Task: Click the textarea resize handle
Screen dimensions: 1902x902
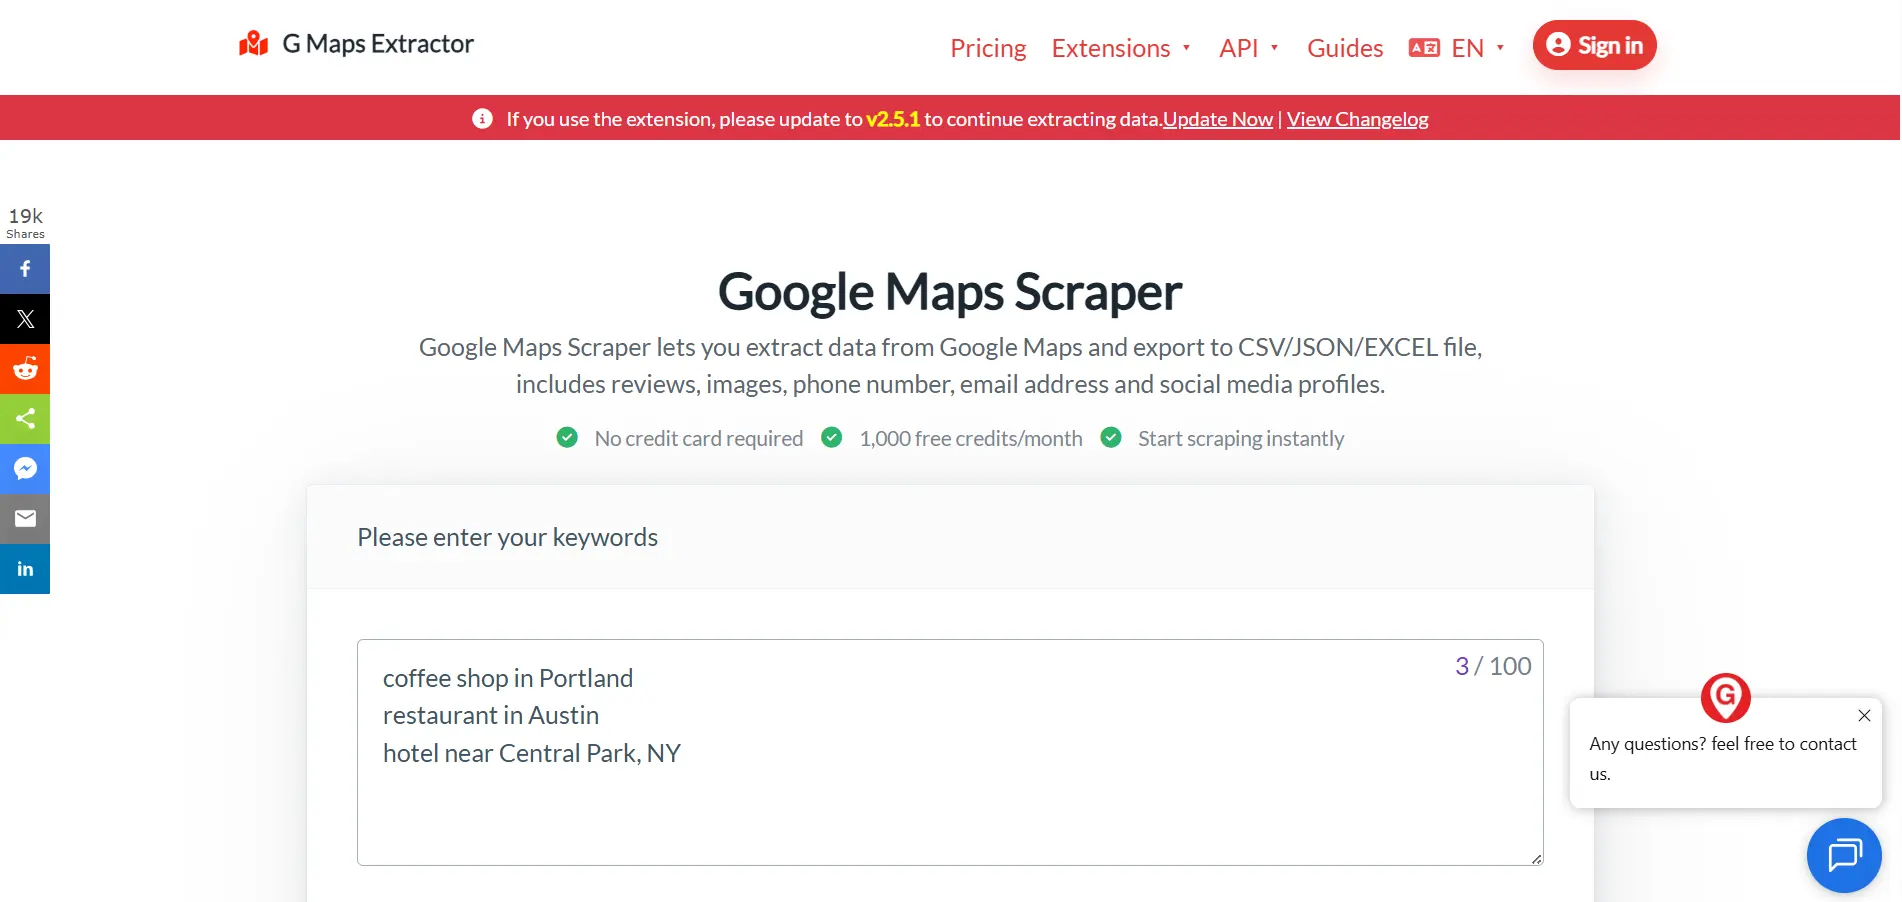Action: click(x=1537, y=859)
